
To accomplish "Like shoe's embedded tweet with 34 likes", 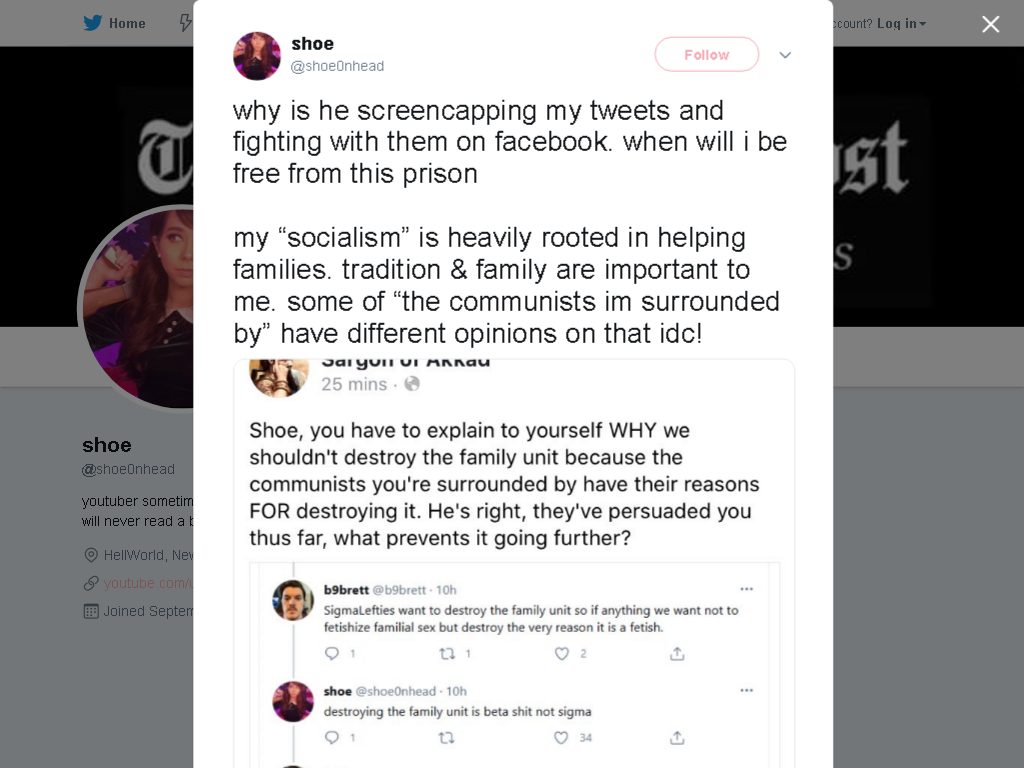I will (x=562, y=737).
